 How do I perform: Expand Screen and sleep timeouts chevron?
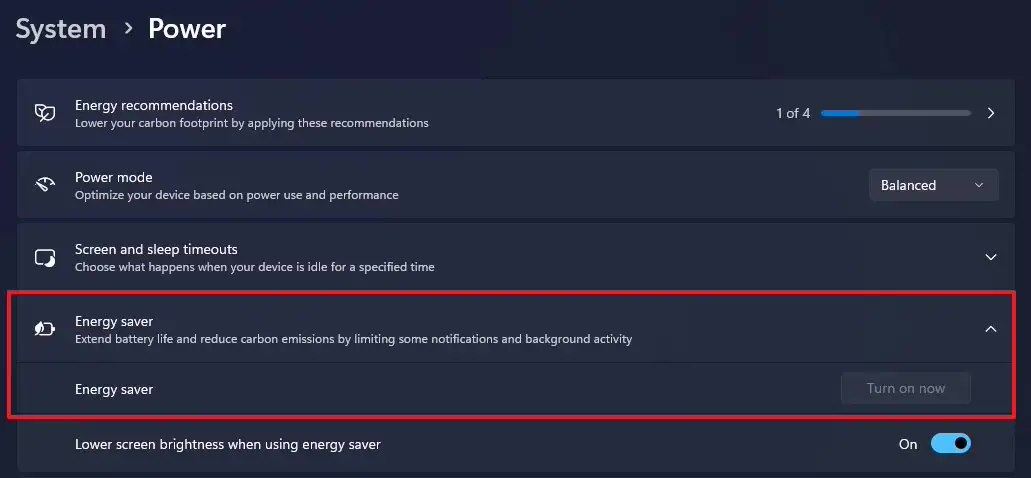click(x=991, y=257)
